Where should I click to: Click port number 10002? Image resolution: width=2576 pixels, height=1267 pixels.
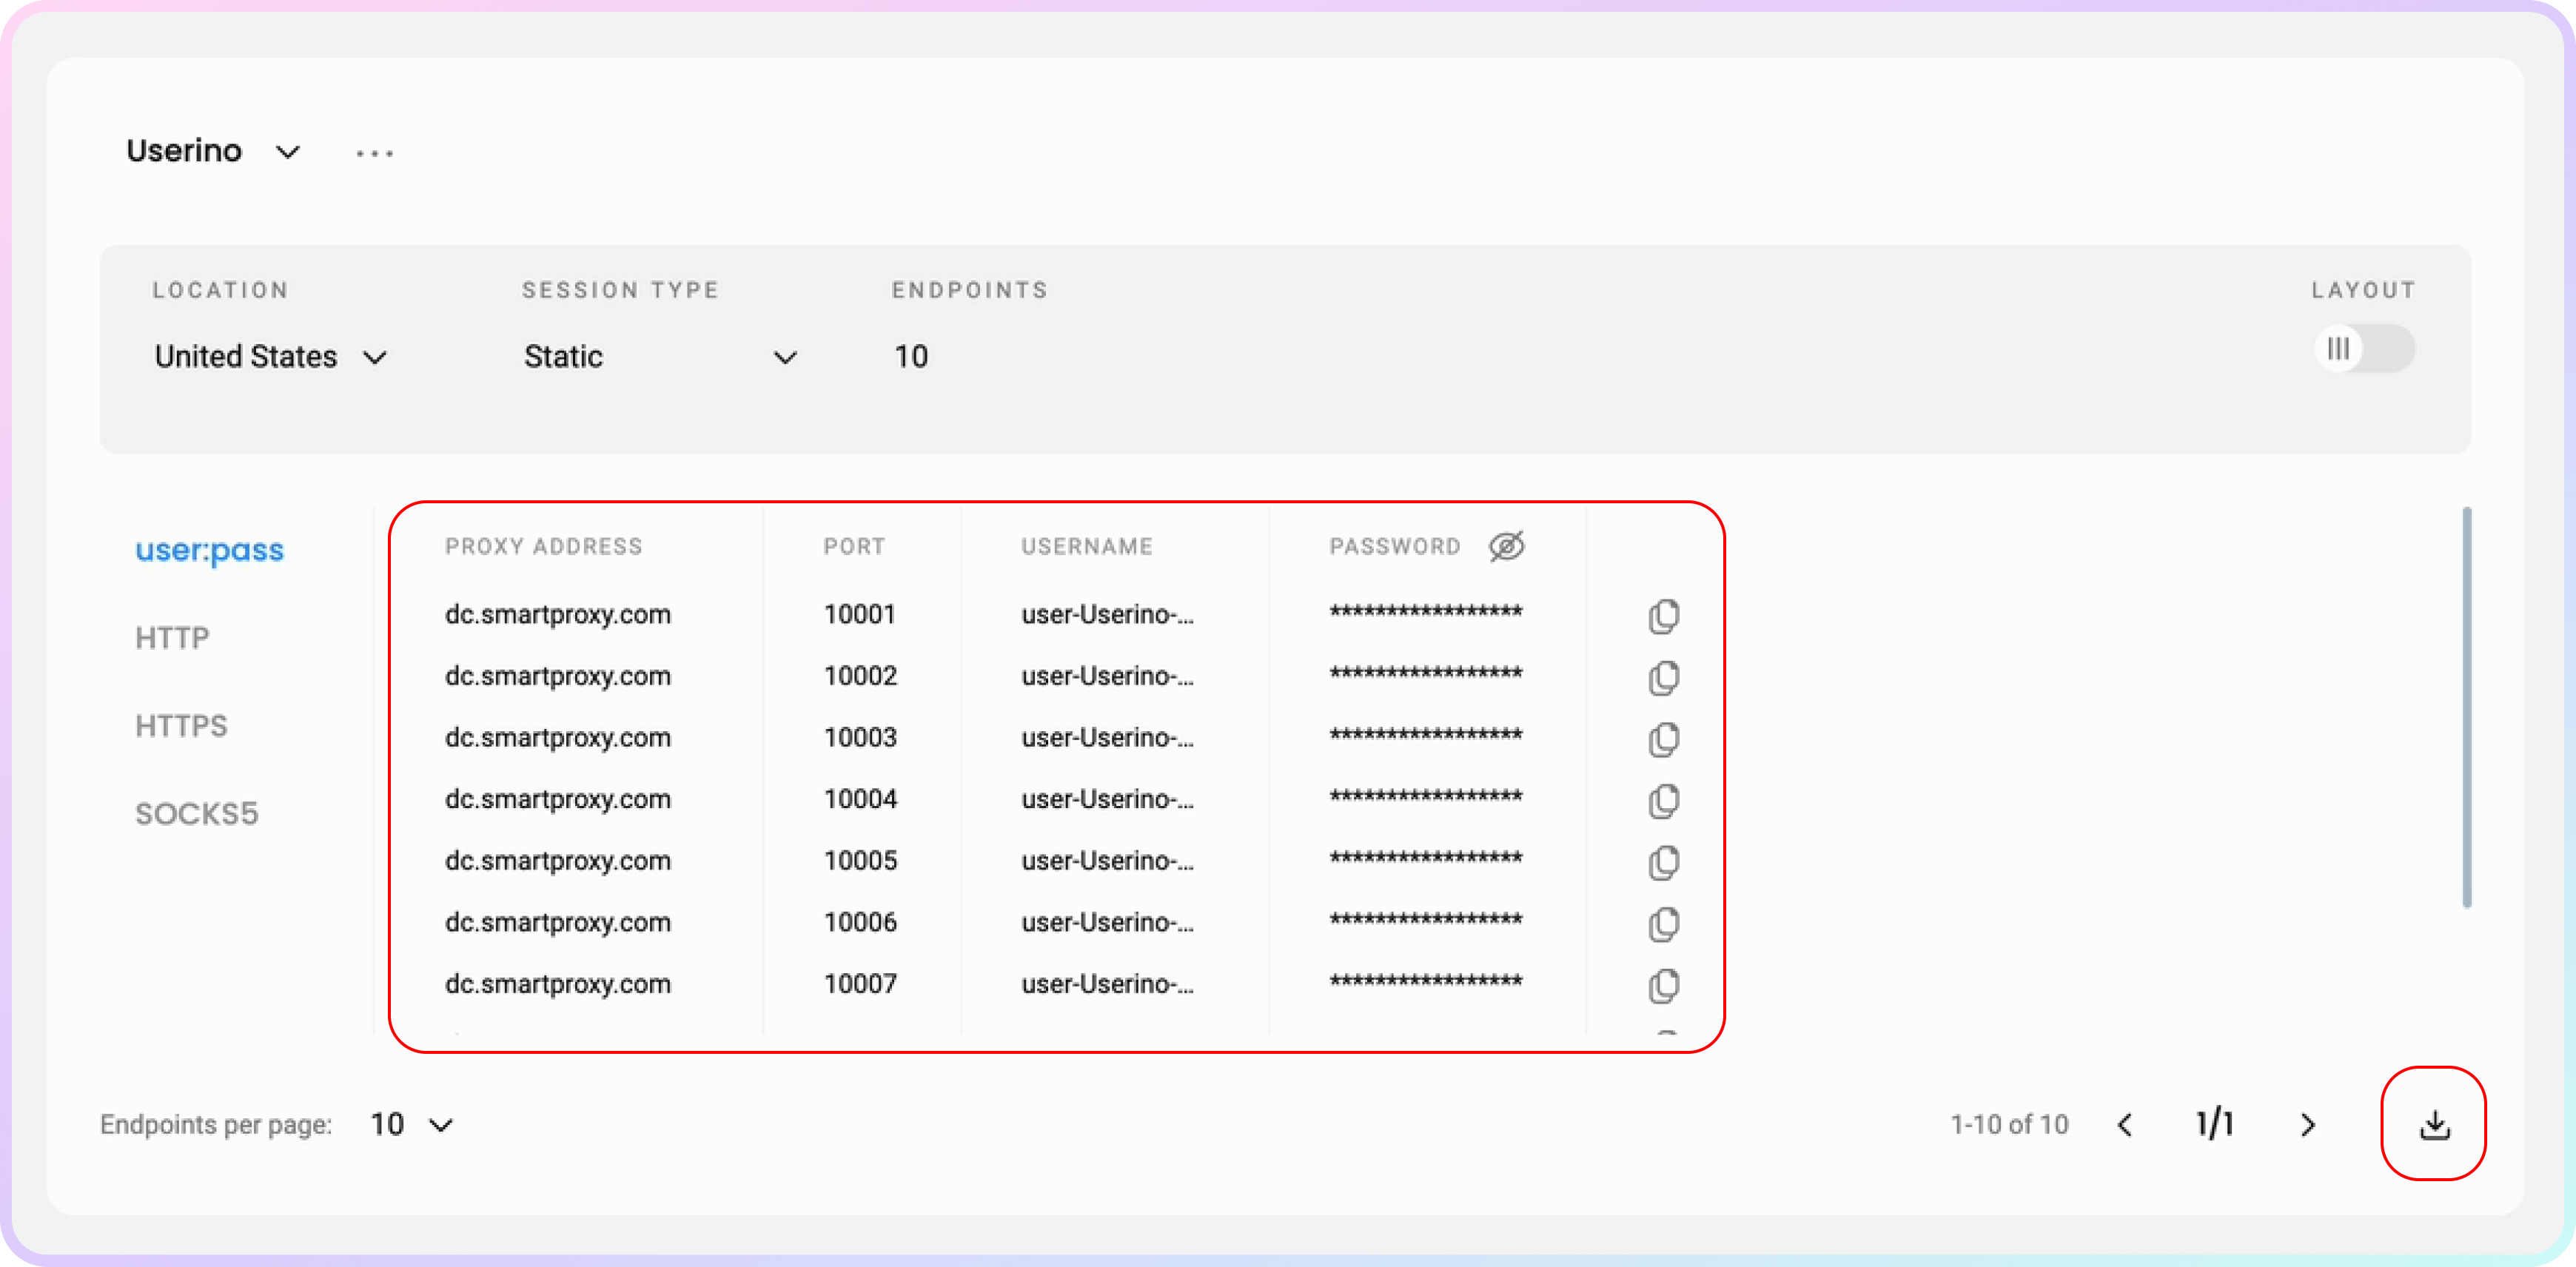[860, 676]
